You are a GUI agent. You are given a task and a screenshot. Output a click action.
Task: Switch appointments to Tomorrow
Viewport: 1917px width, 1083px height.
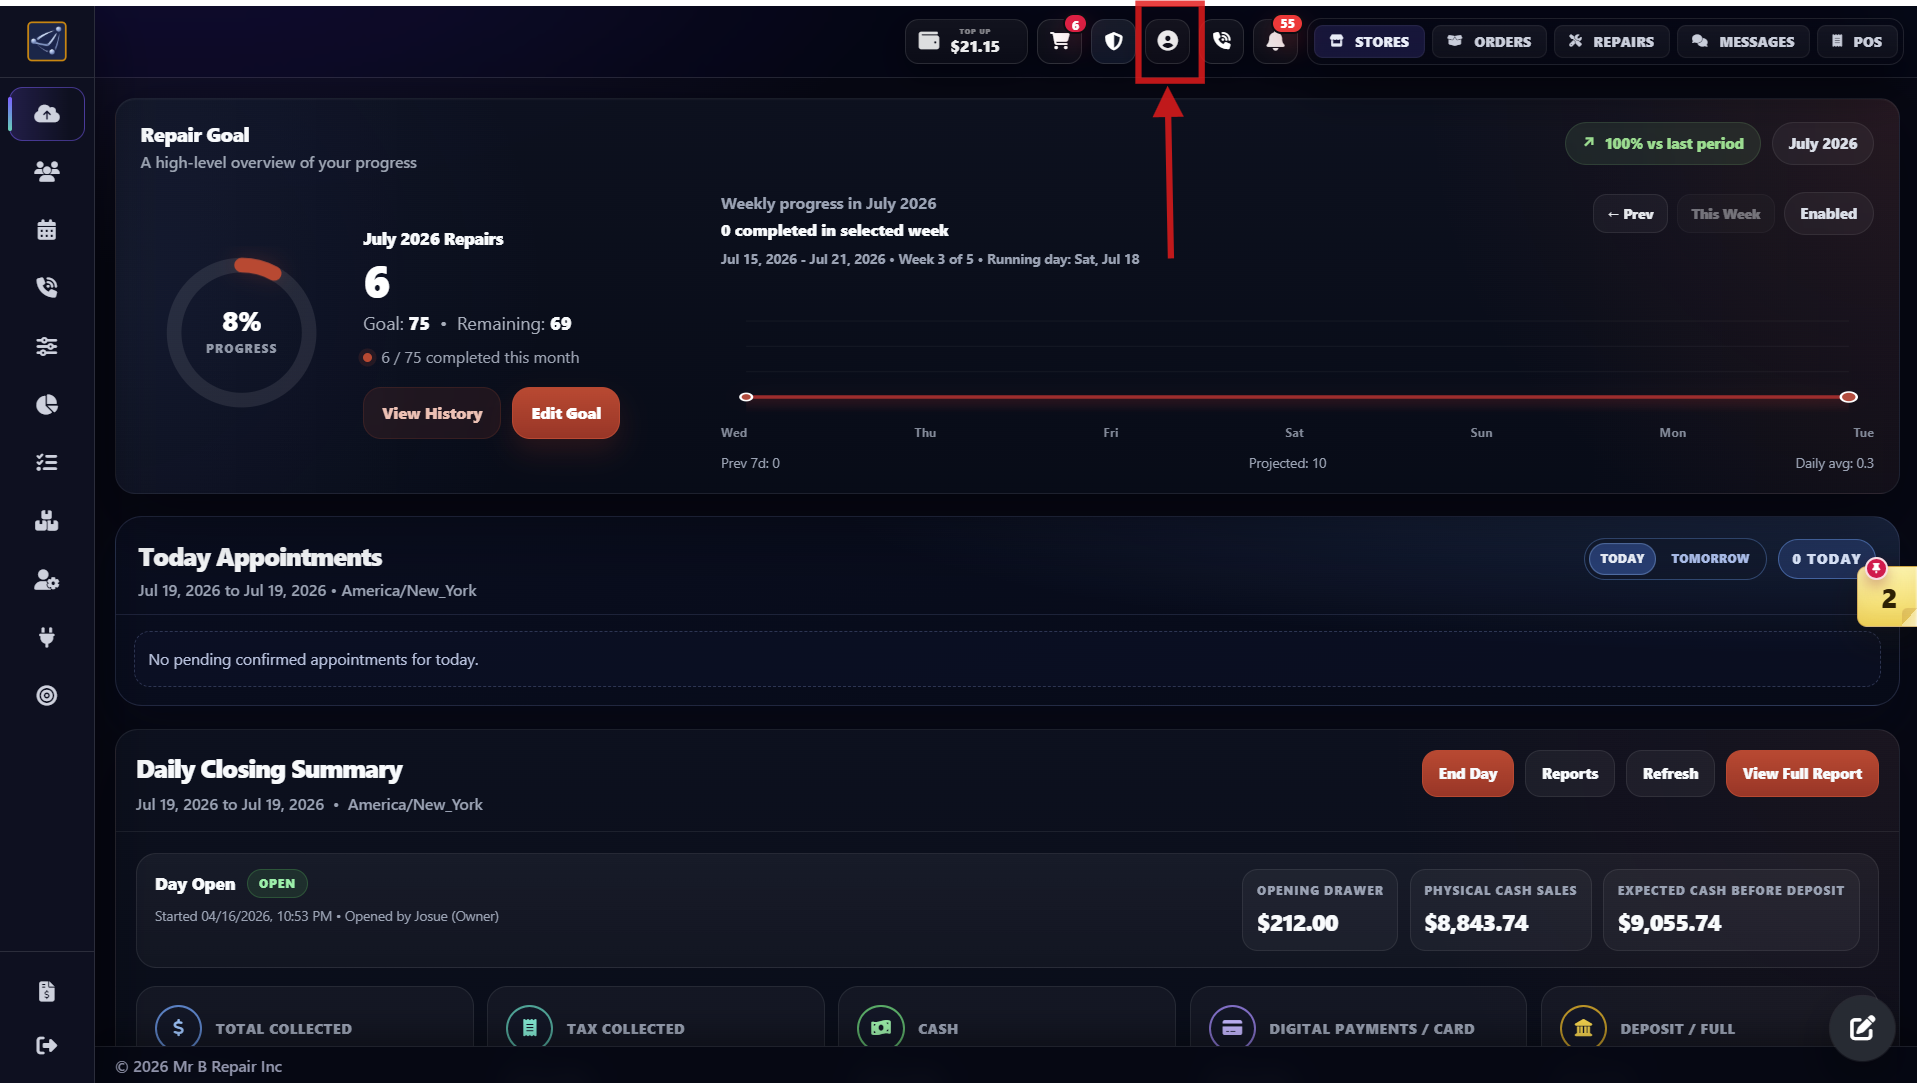[1710, 559]
